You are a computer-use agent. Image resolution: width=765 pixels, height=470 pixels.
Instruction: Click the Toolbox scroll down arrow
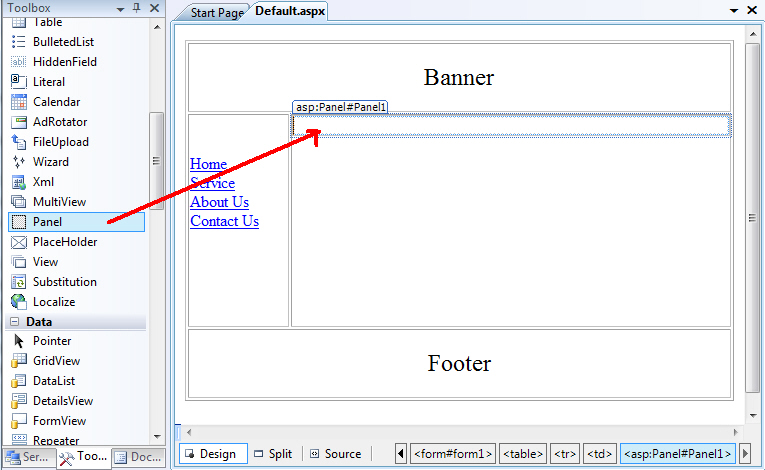tap(157, 436)
